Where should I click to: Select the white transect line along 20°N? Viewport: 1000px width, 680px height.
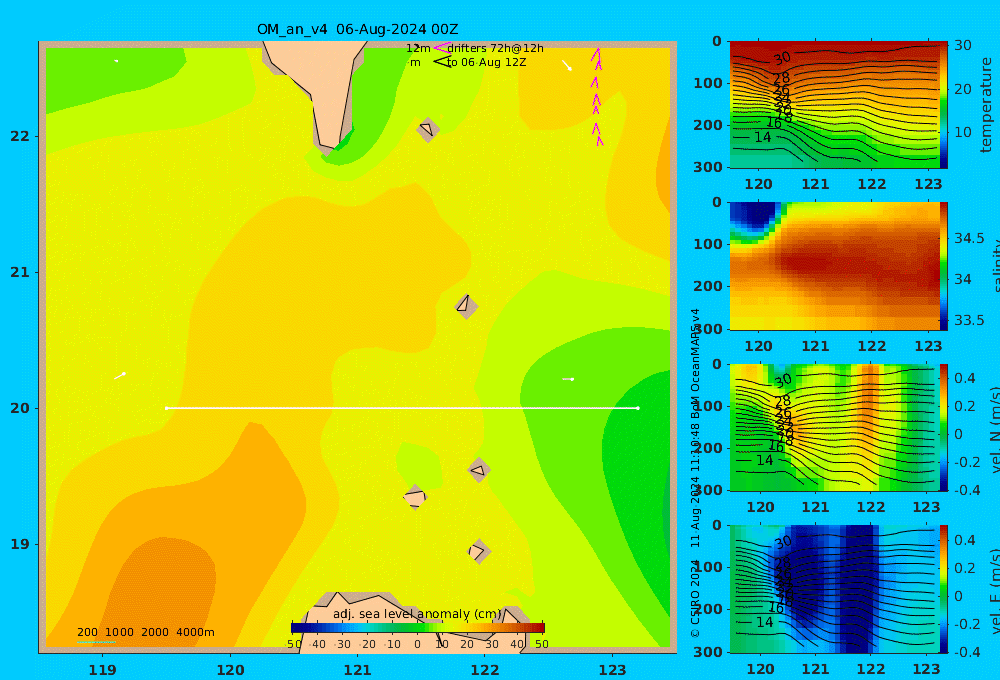point(402,408)
